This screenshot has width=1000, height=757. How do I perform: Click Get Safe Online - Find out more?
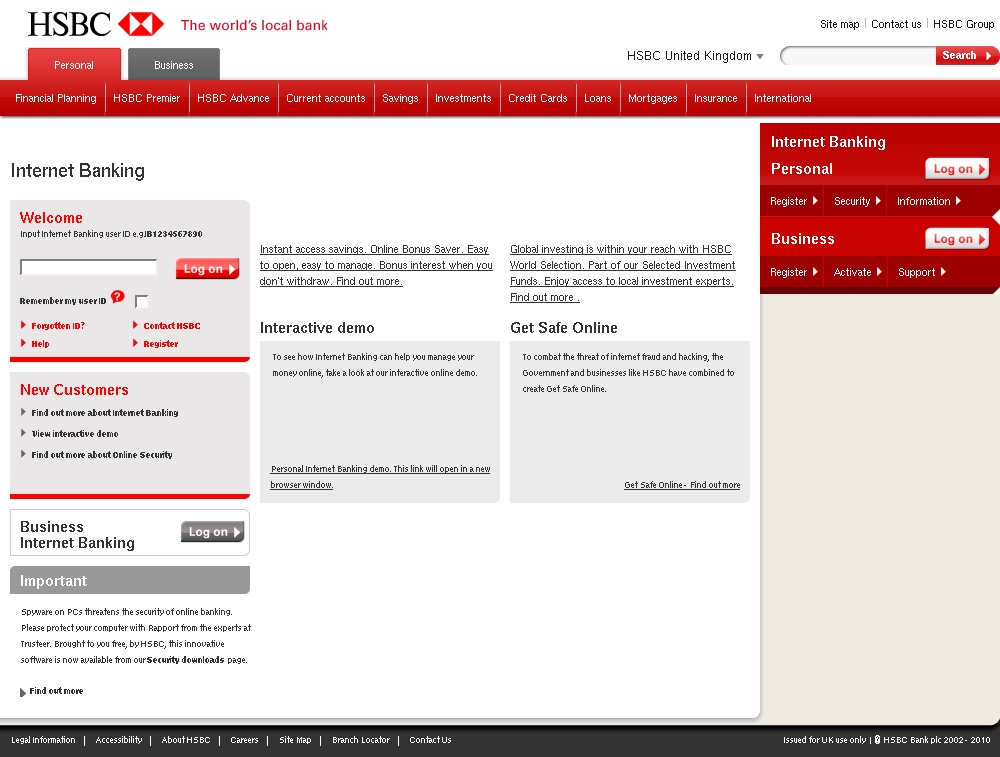[x=682, y=485]
